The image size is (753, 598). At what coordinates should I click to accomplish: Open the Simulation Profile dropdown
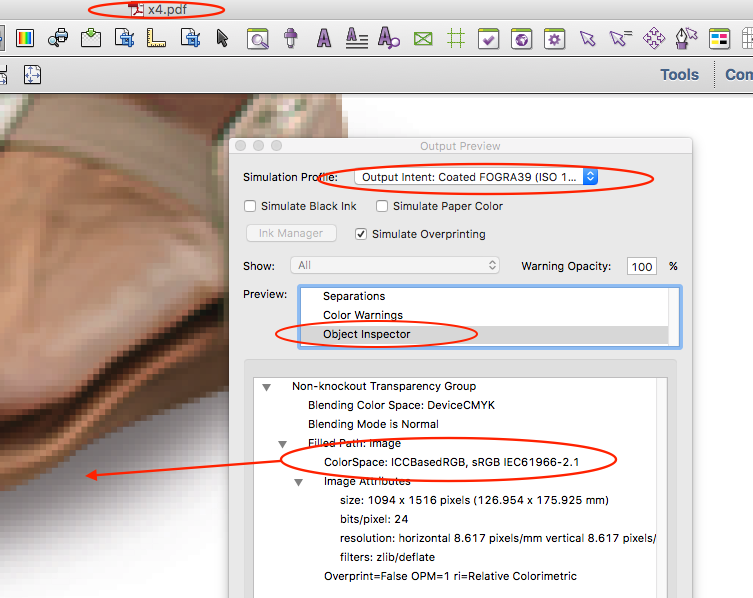pyautogui.click(x=475, y=177)
